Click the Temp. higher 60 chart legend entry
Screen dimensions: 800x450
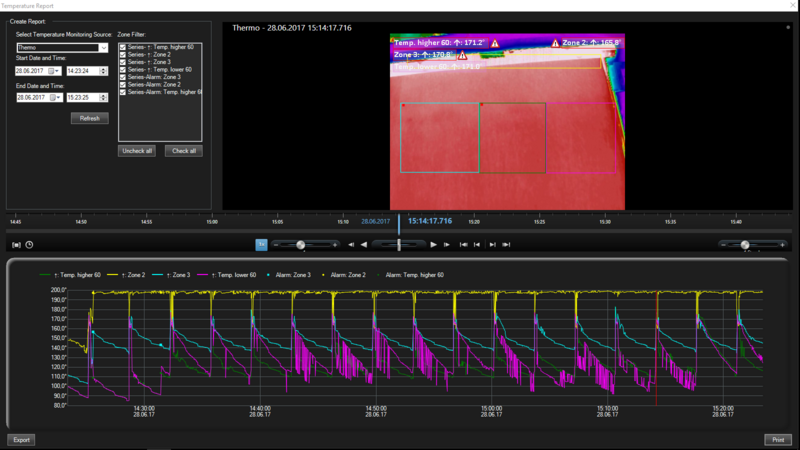pos(70,275)
